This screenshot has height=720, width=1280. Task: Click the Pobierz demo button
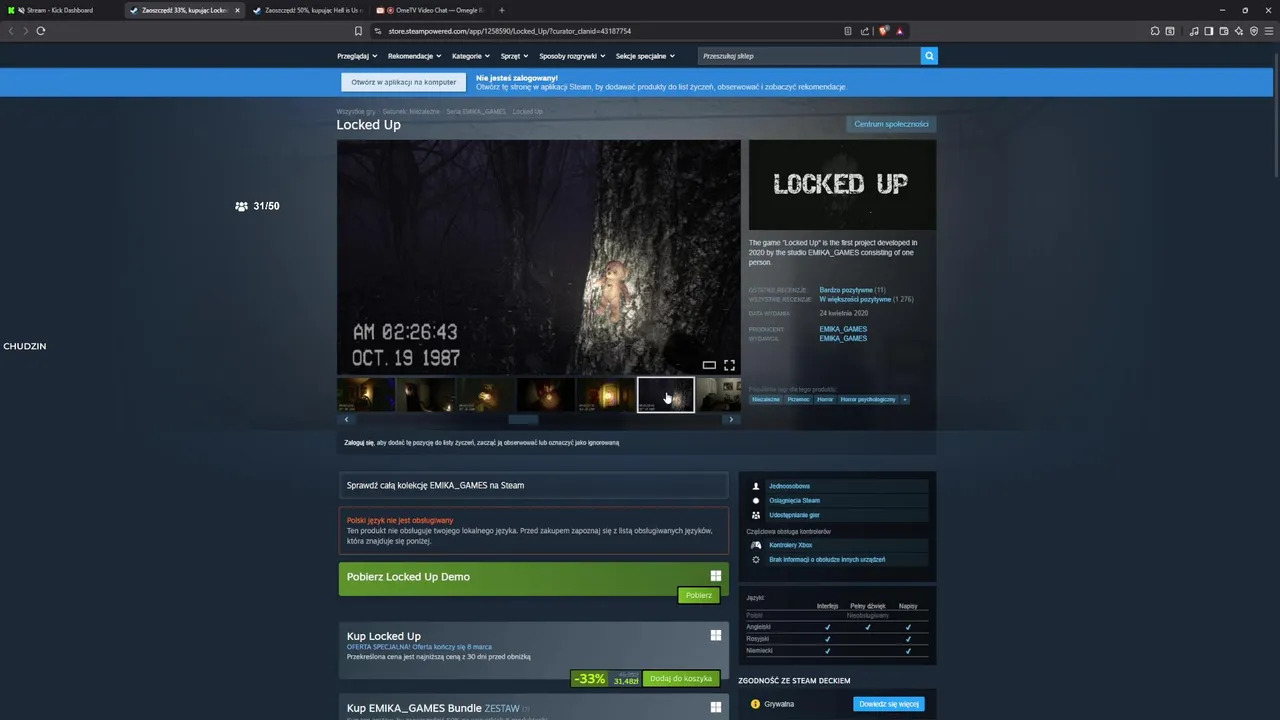698,595
